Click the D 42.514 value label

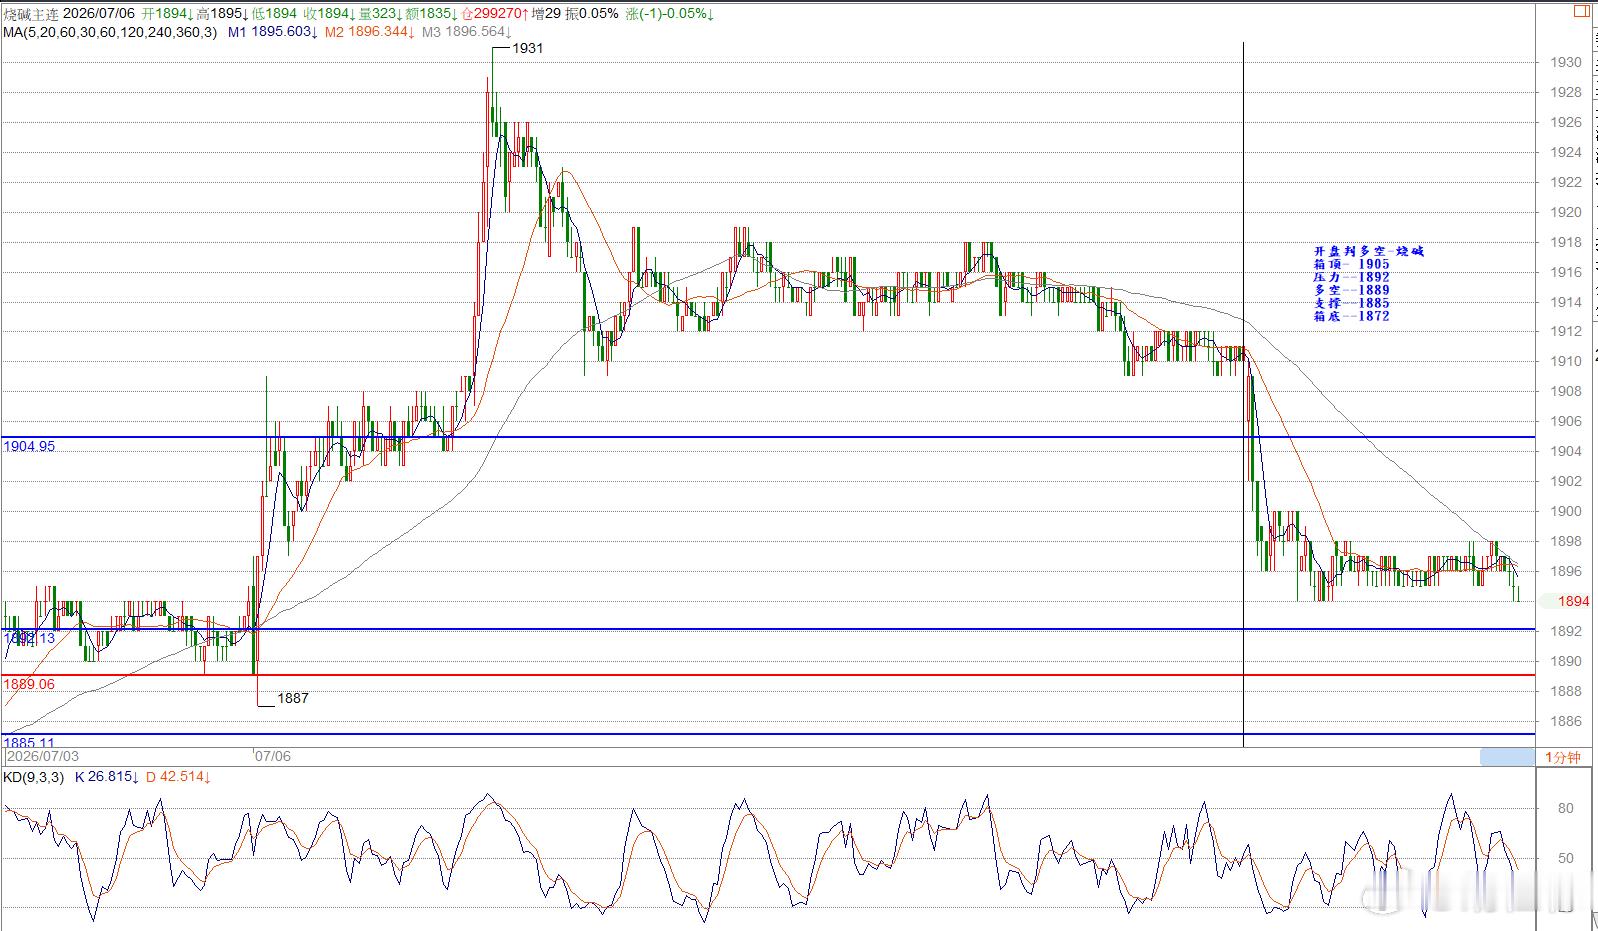(x=178, y=777)
